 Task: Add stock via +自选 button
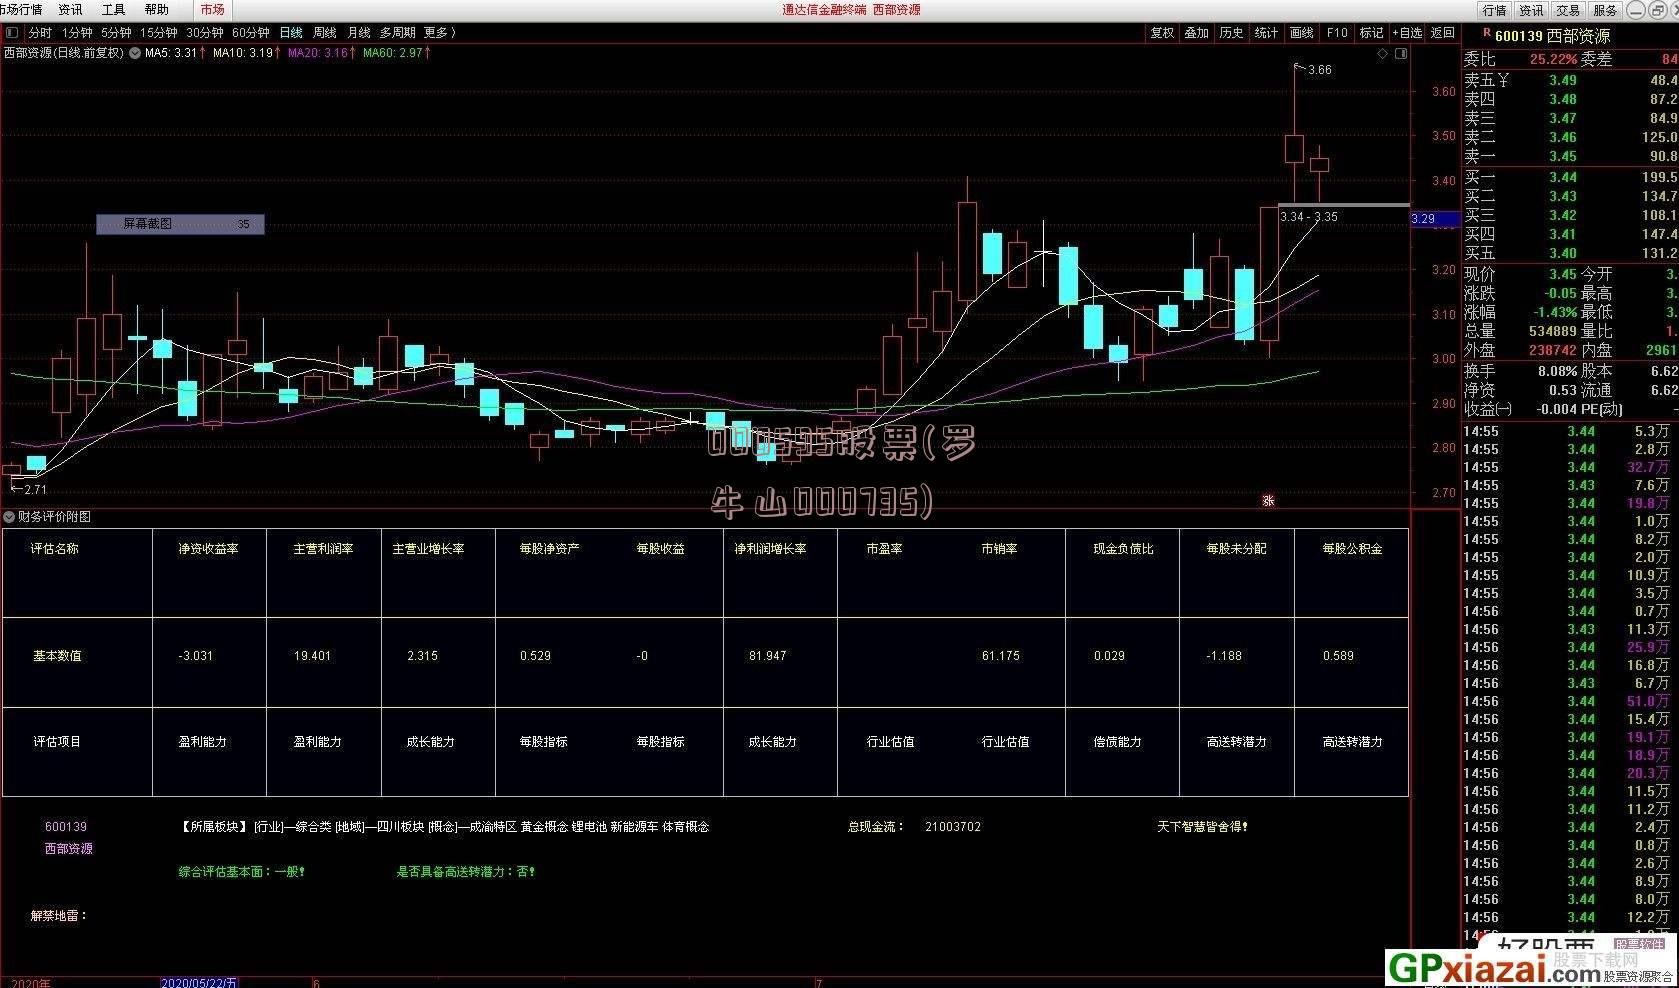pos(1407,33)
